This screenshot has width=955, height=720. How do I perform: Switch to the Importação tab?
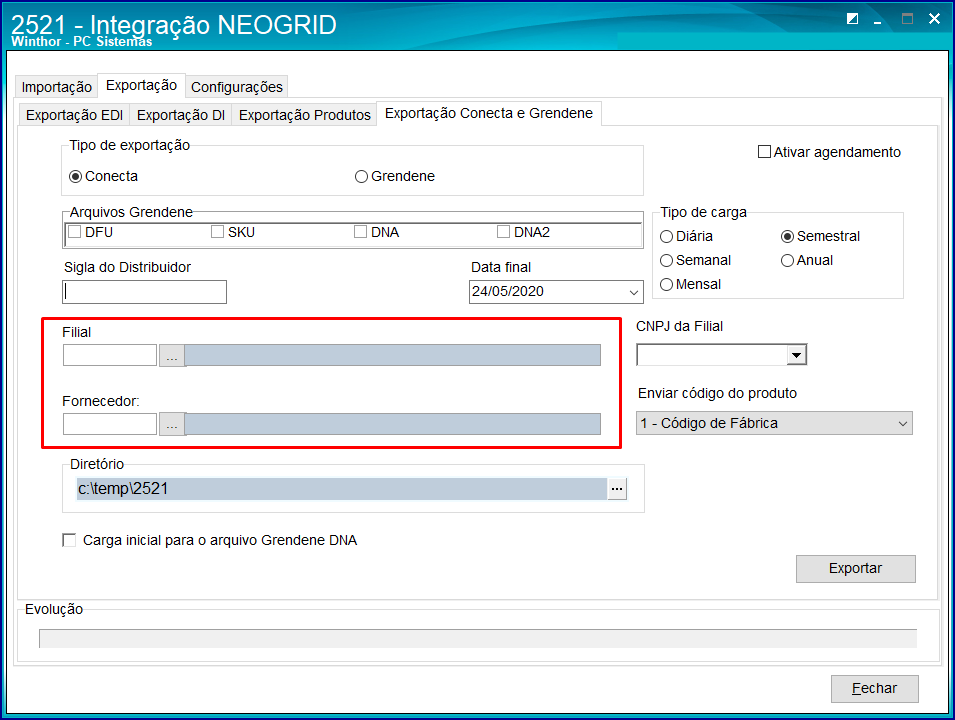coord(57,87)
